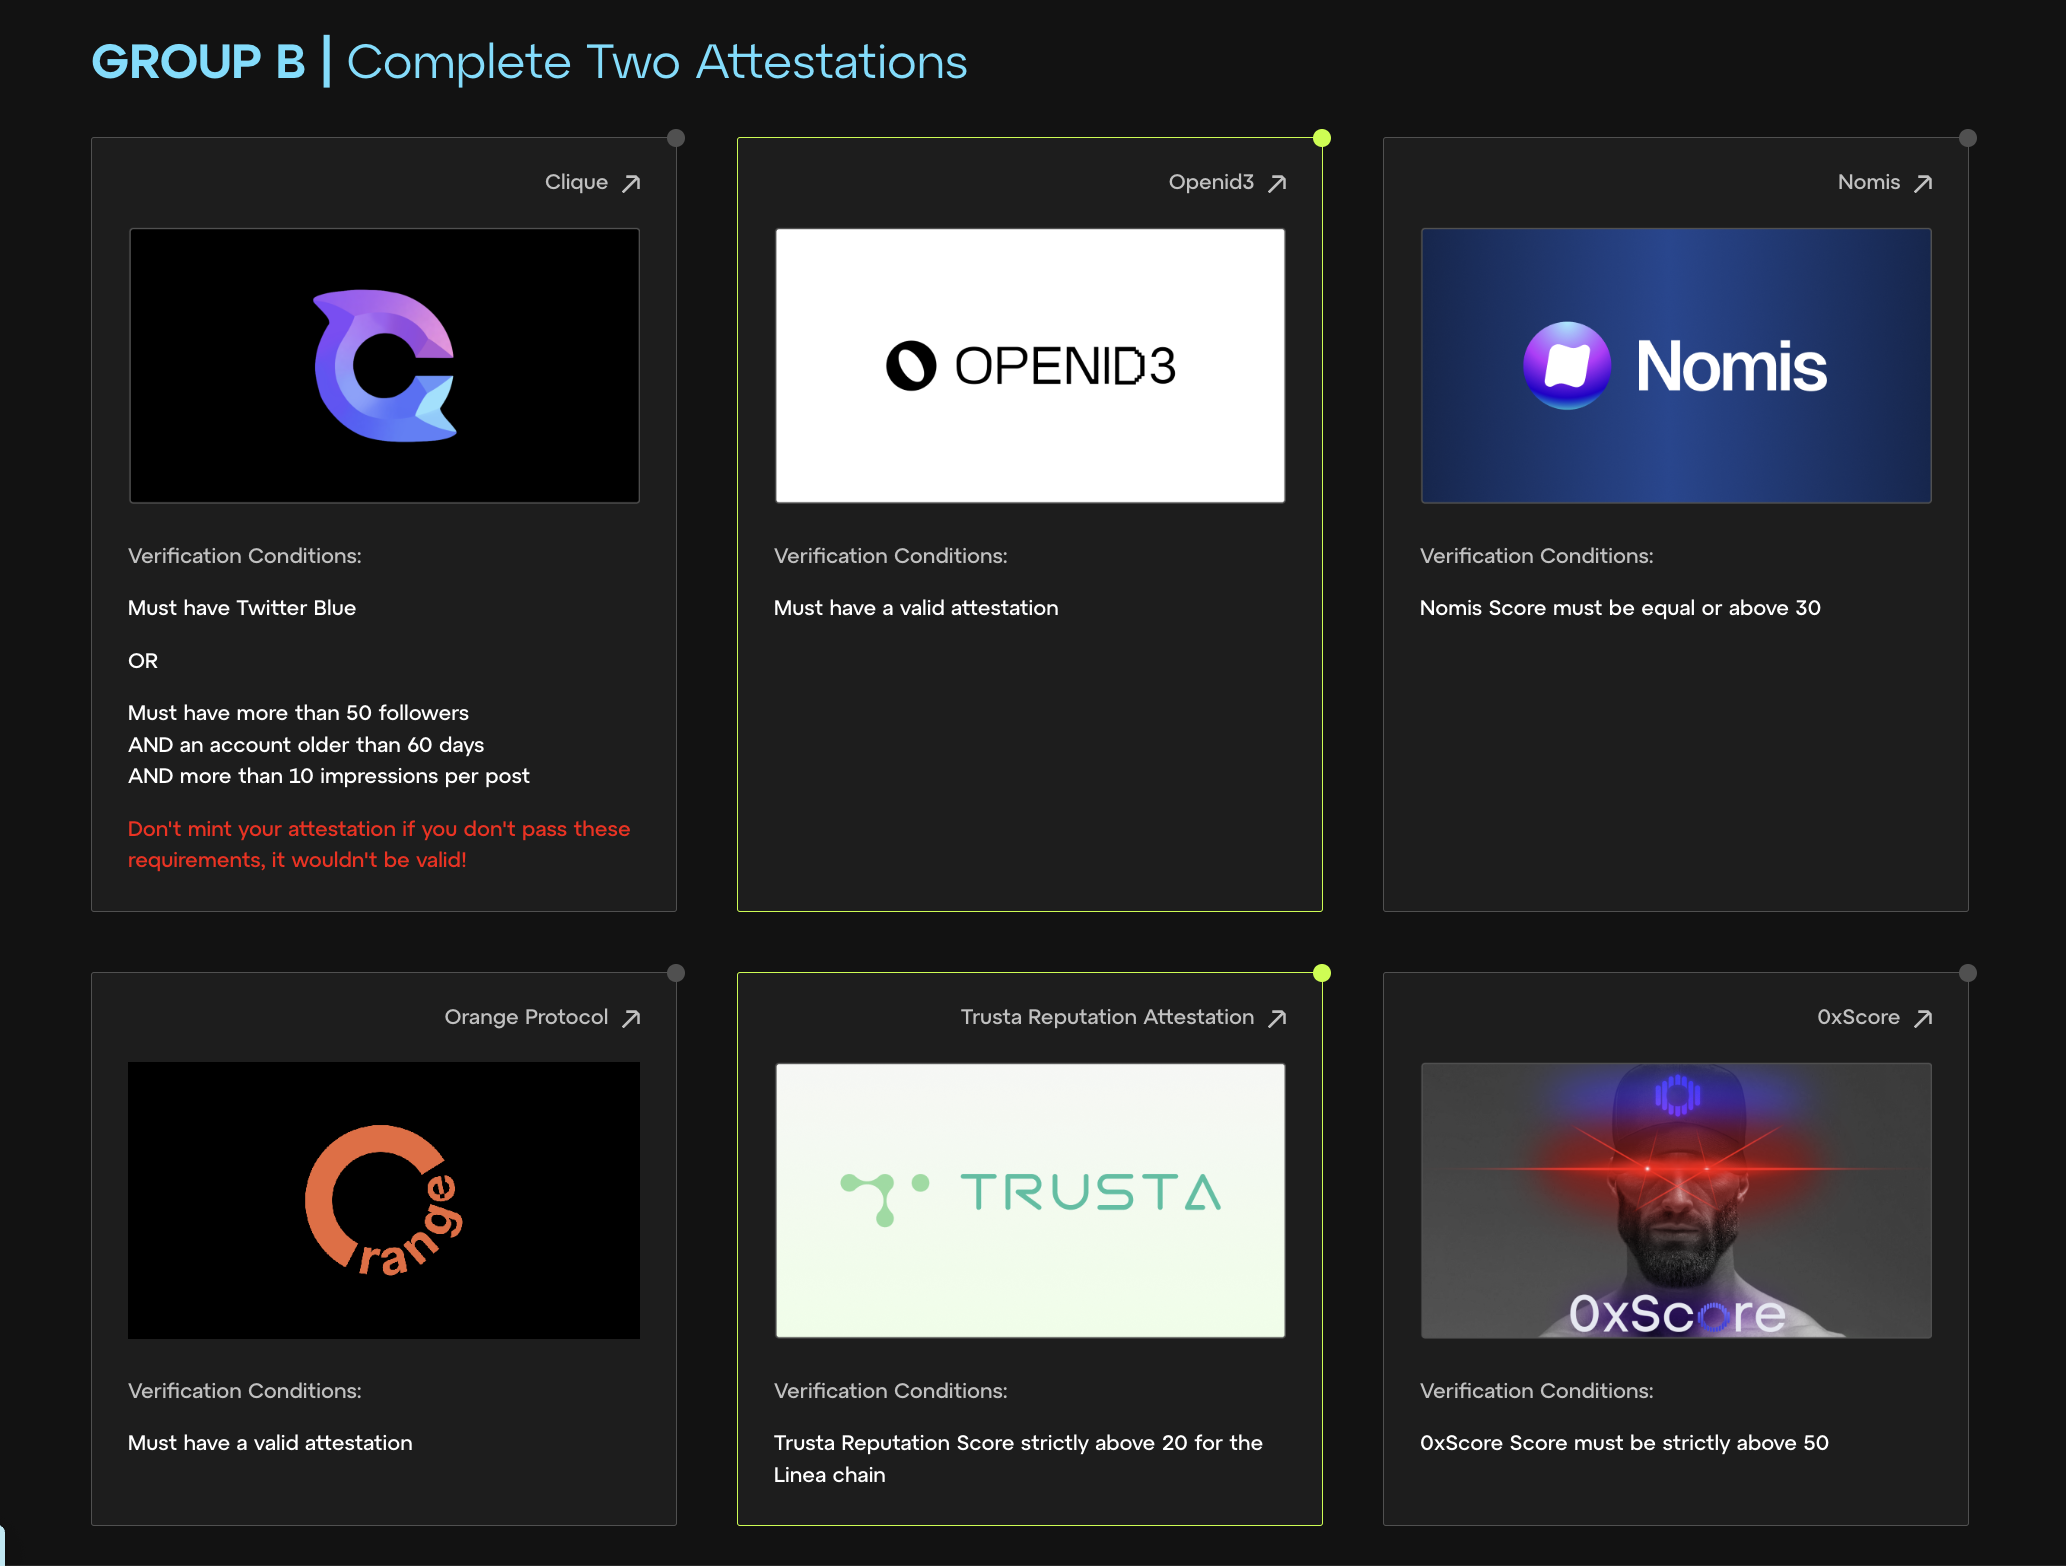Click 'AND more than 10 impressions per post'
This screenshot has height=1566, width=2066.
[x=329, y=776]
